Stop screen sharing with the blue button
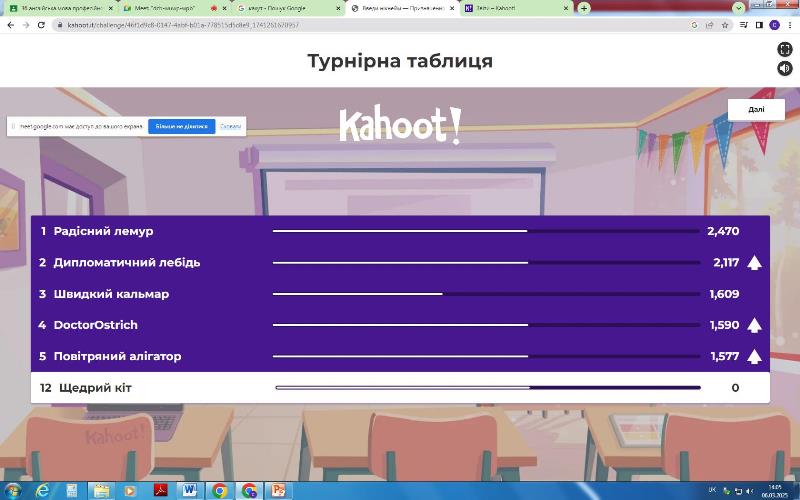Screen dimensions: 800x500 181,127
